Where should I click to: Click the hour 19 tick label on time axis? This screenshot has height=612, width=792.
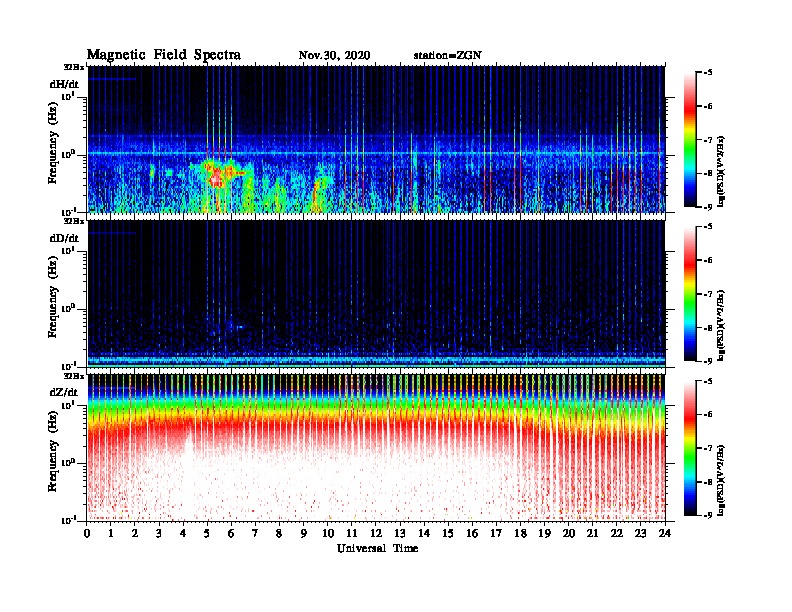coord(544,533)
